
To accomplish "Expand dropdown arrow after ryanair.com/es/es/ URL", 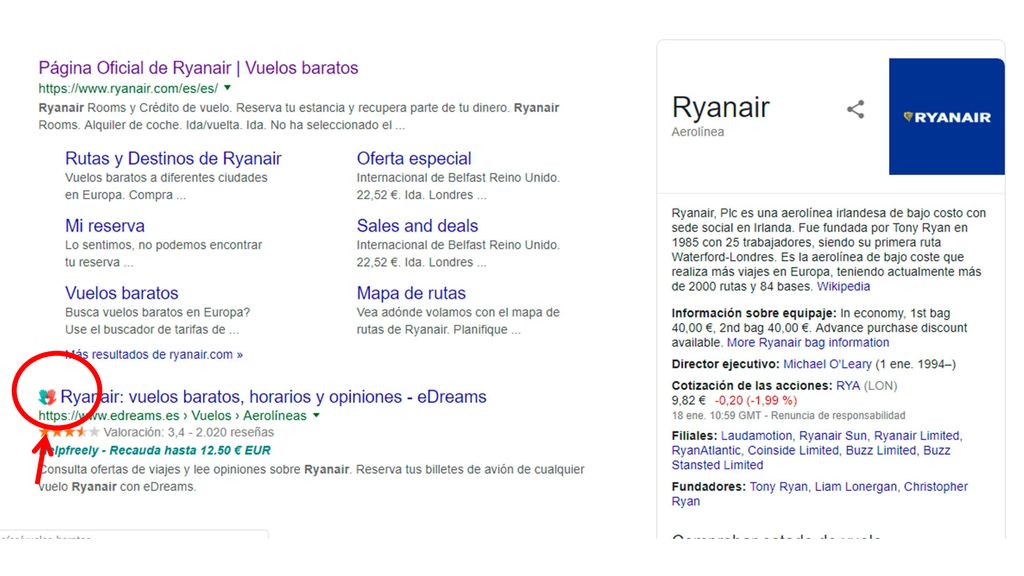I will (x=227, y=88).
